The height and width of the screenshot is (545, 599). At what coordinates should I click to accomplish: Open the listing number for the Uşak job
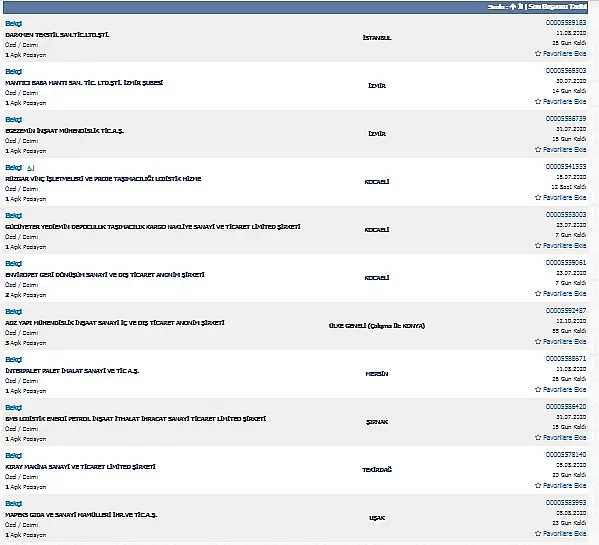[x=566, y=503]
